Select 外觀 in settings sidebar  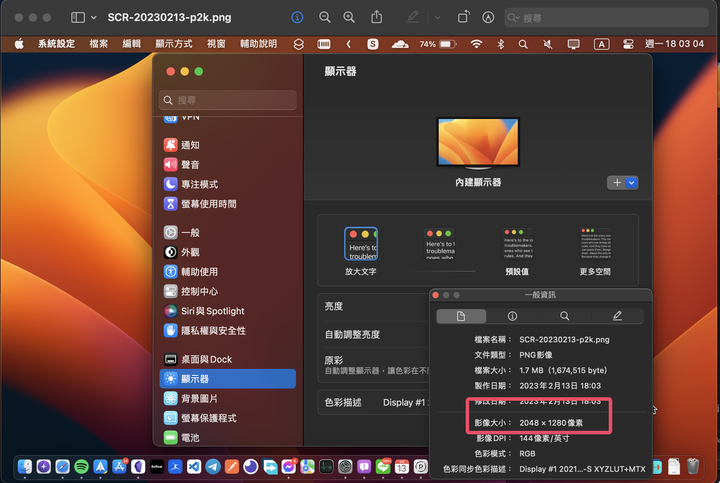[x=228, y=252]
